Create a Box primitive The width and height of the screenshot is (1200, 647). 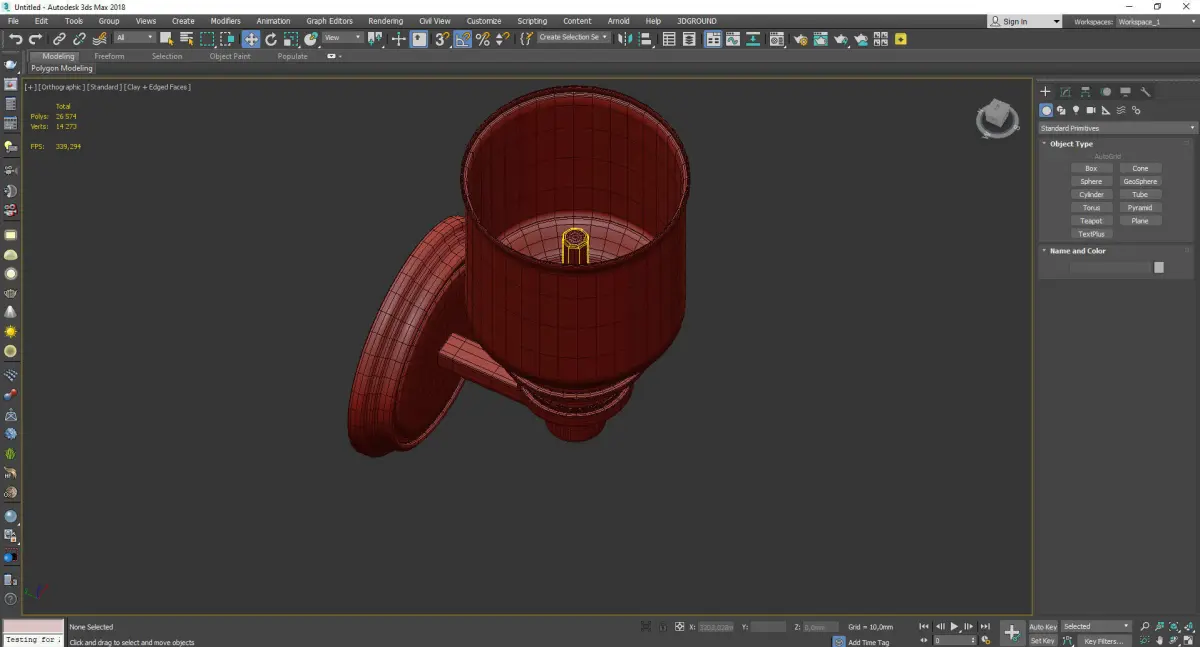[1091, 169]
